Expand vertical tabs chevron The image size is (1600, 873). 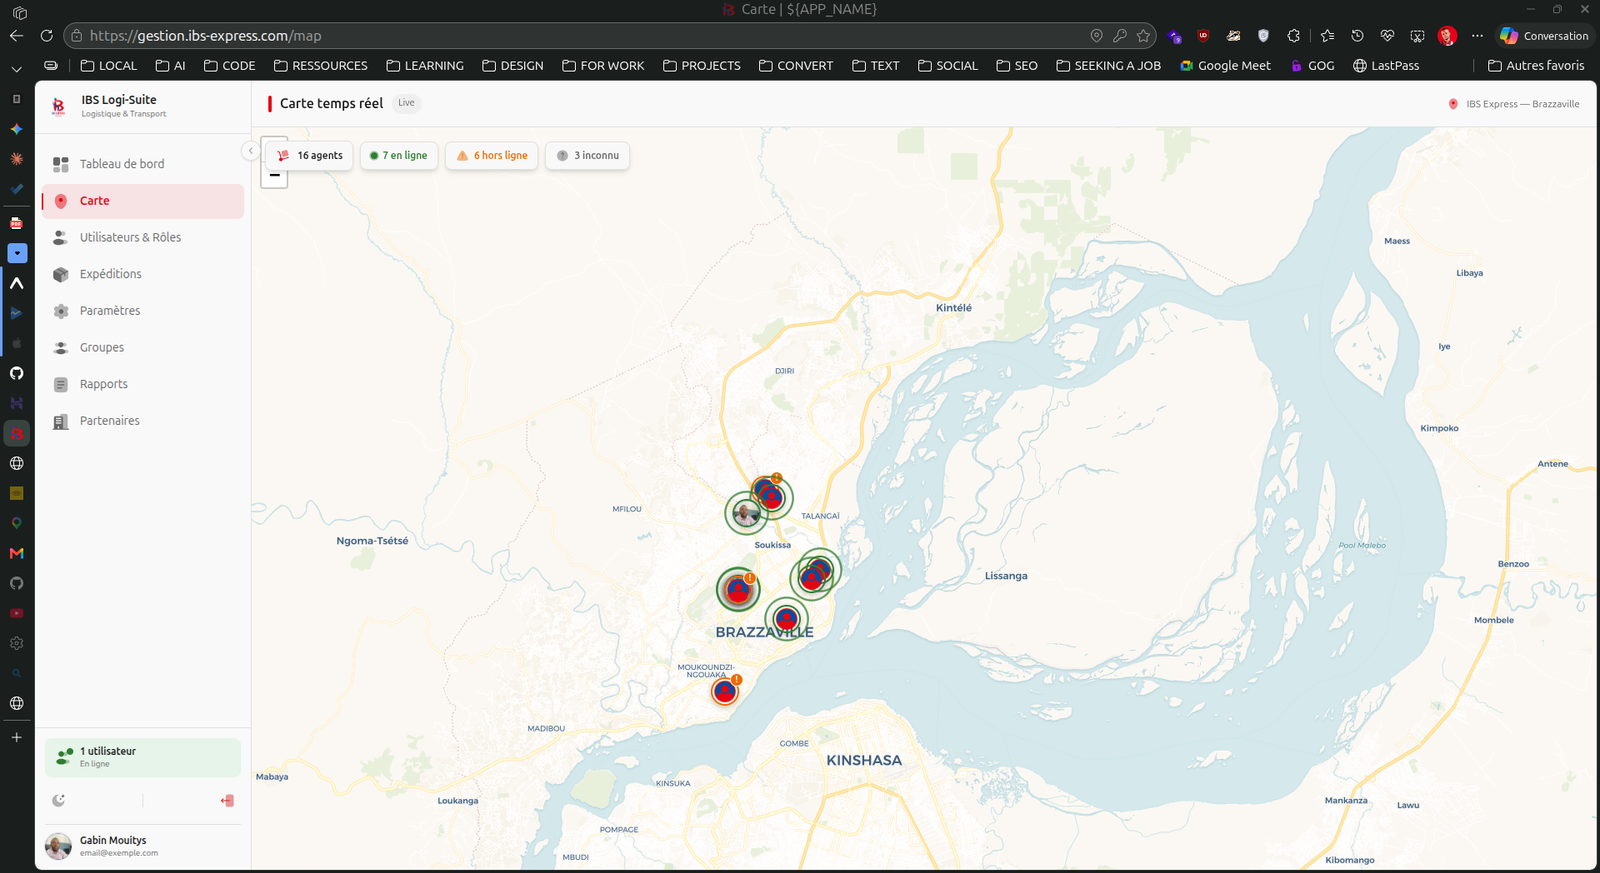[x=16, y=69]
